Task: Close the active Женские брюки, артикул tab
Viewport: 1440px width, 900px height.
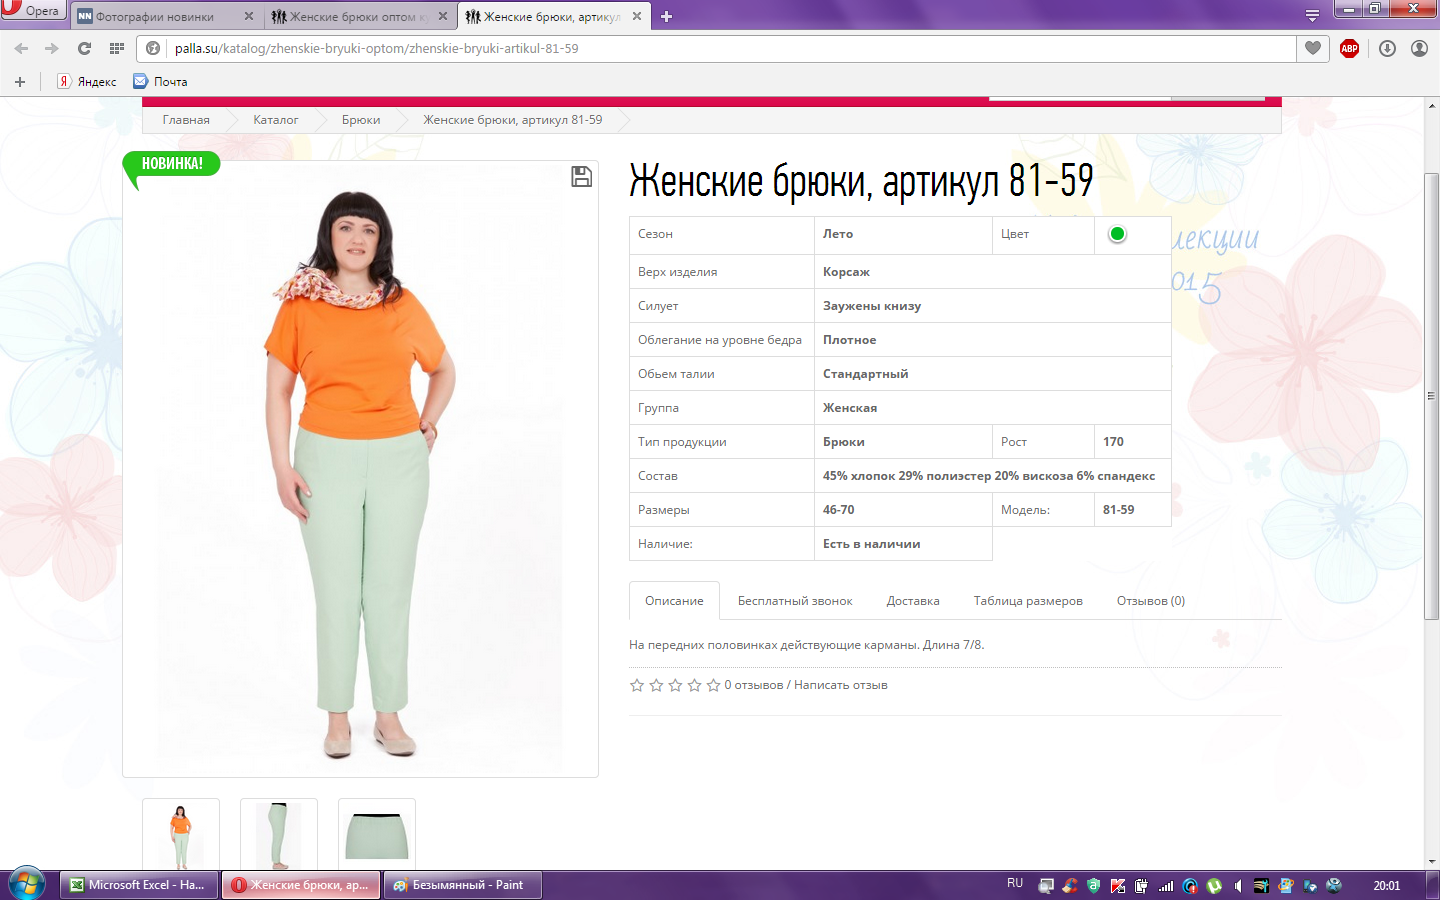Action: tap(637, 16)
